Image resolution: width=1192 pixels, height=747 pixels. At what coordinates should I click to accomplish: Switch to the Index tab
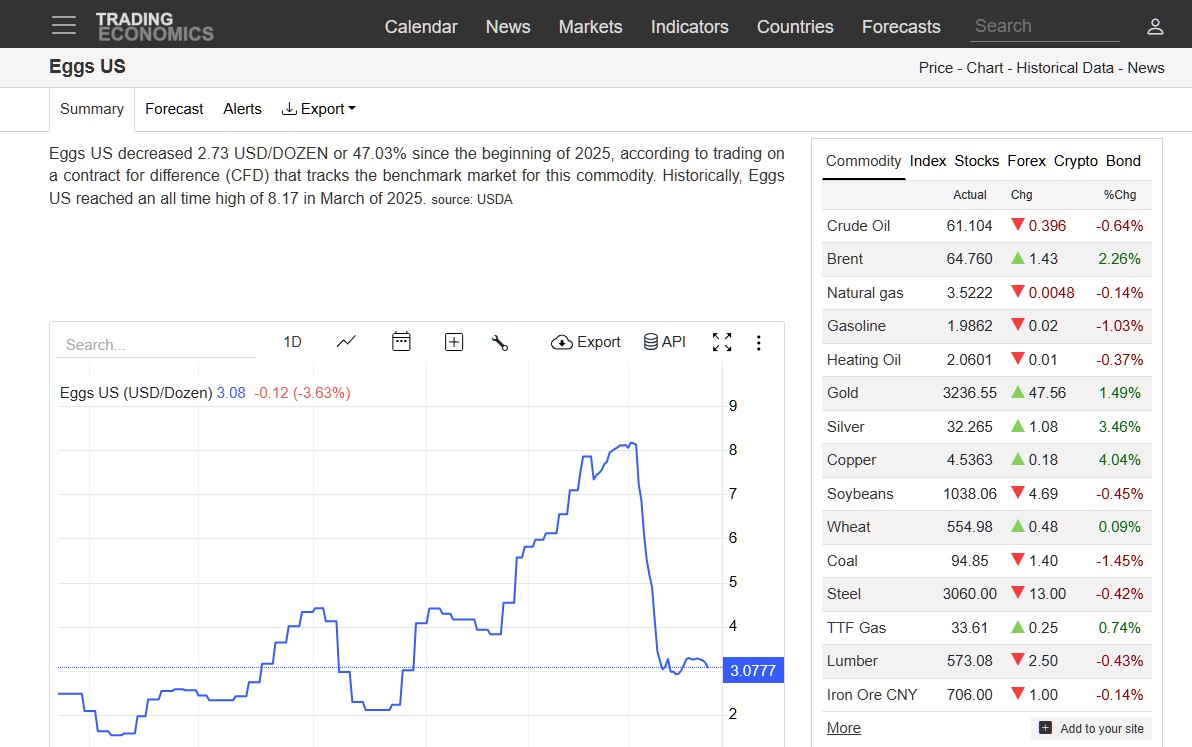(928, 161)
